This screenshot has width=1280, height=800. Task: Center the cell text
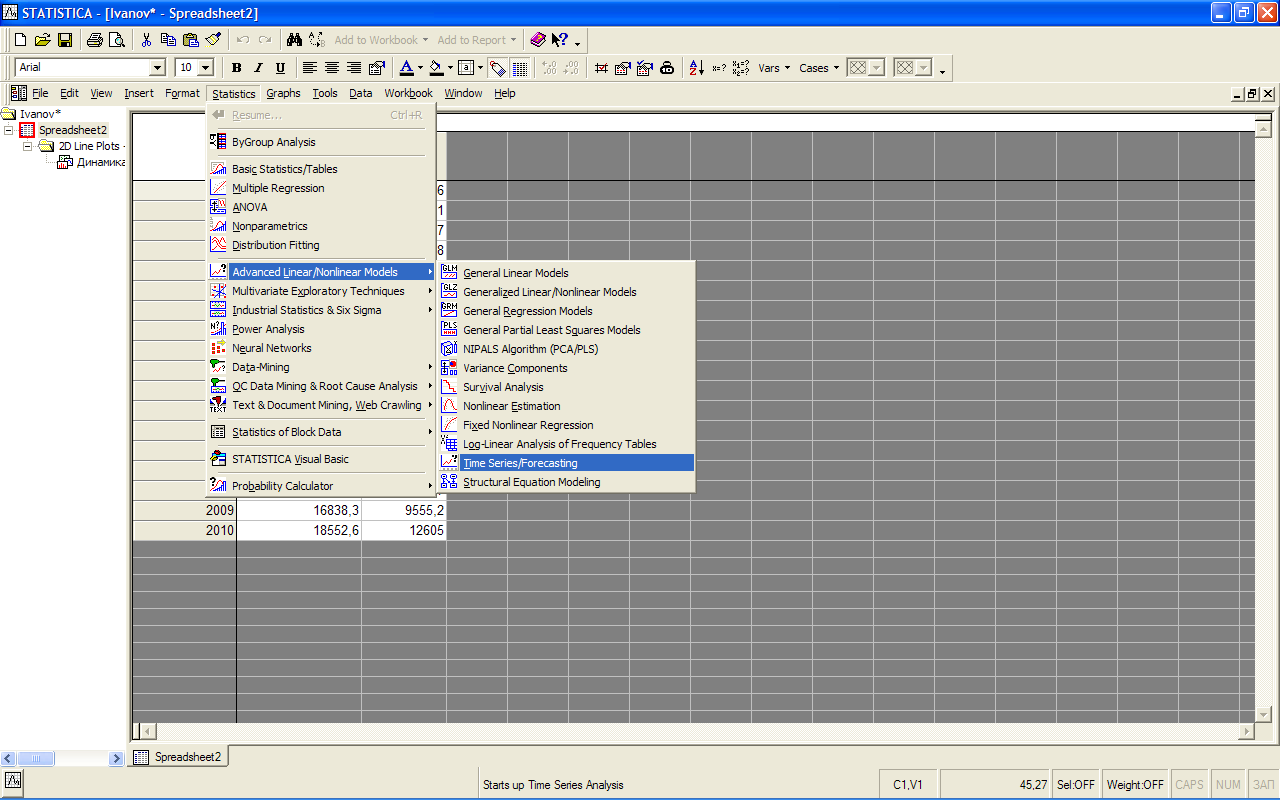(332, 68)
